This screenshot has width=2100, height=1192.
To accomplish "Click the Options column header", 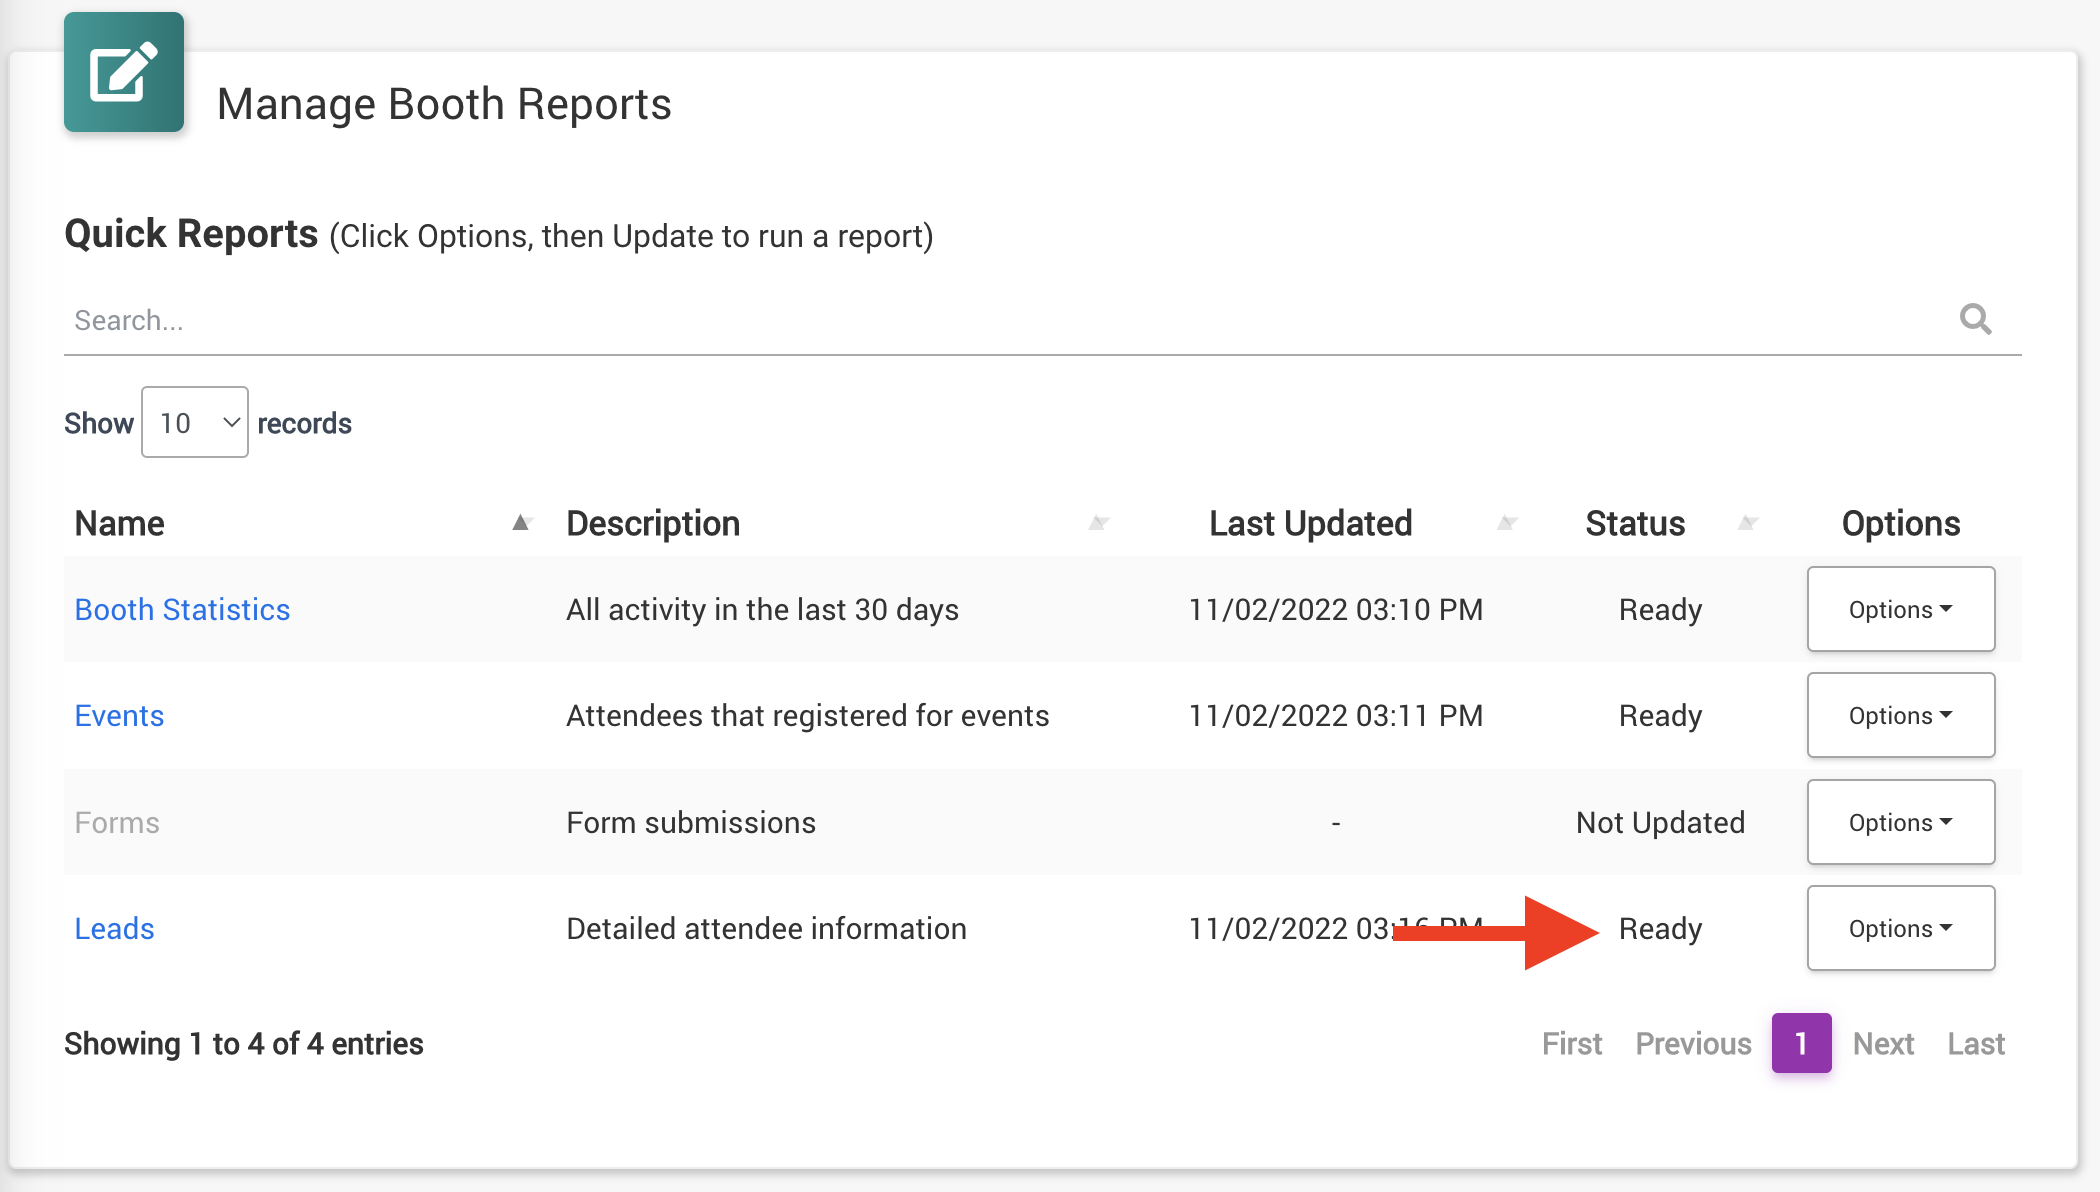I will [x=1900, y=523].
